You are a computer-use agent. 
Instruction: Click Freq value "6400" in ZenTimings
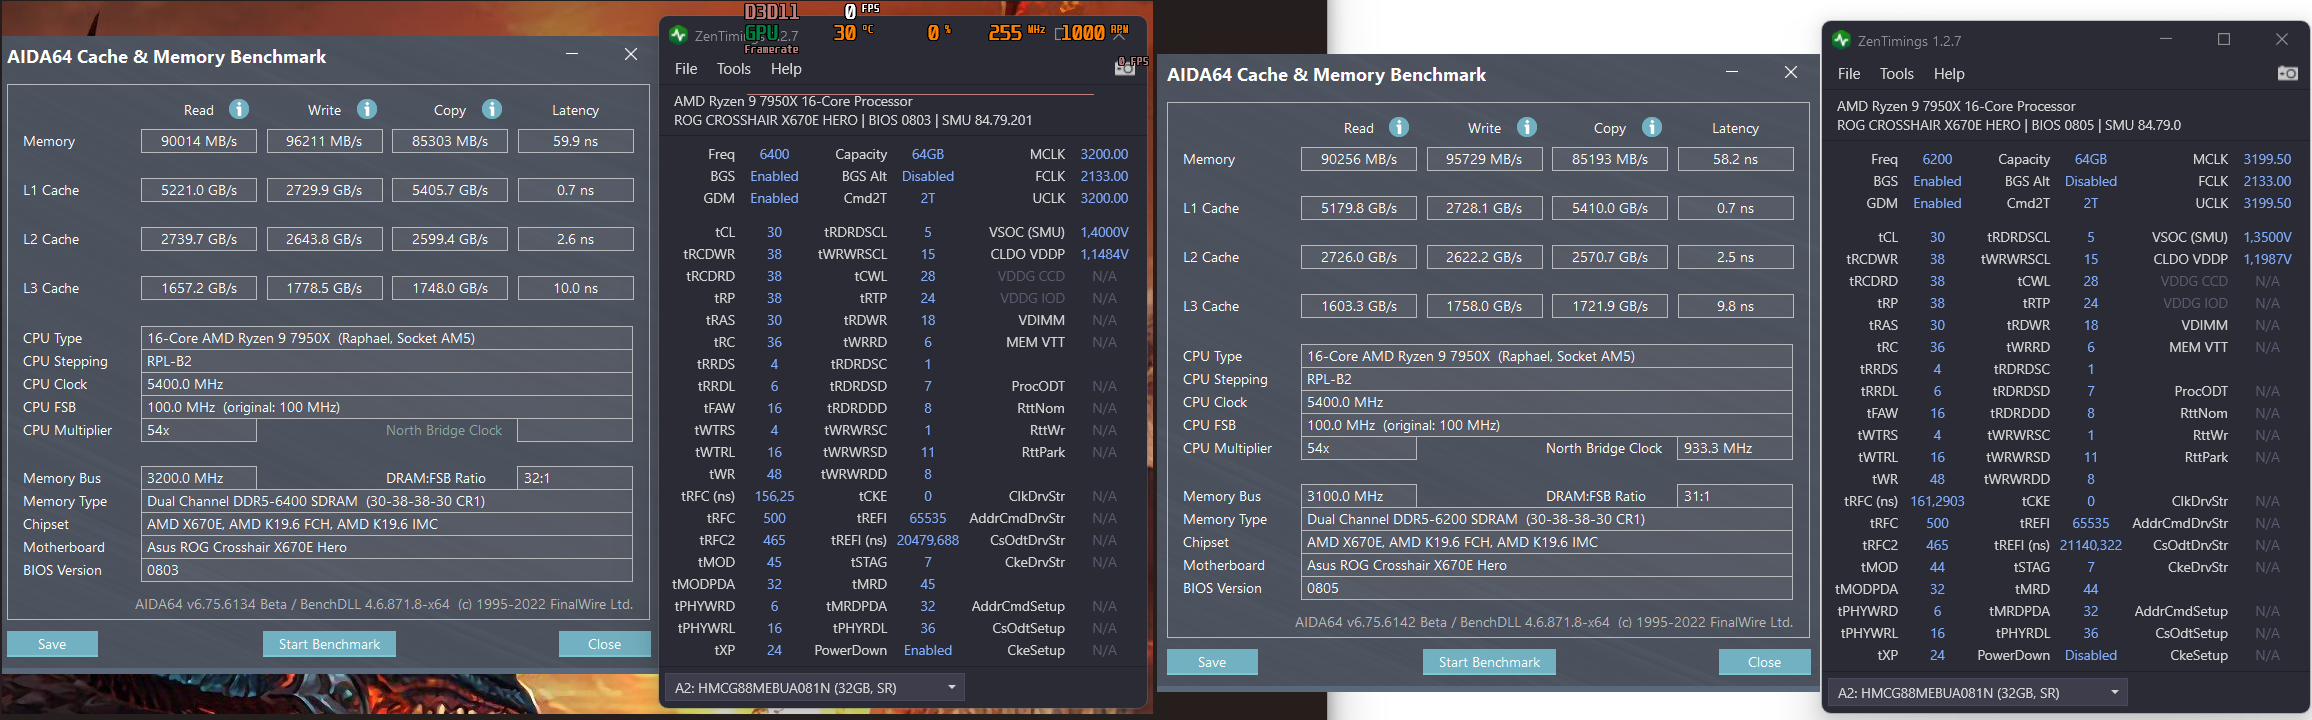tap(774, 154)
